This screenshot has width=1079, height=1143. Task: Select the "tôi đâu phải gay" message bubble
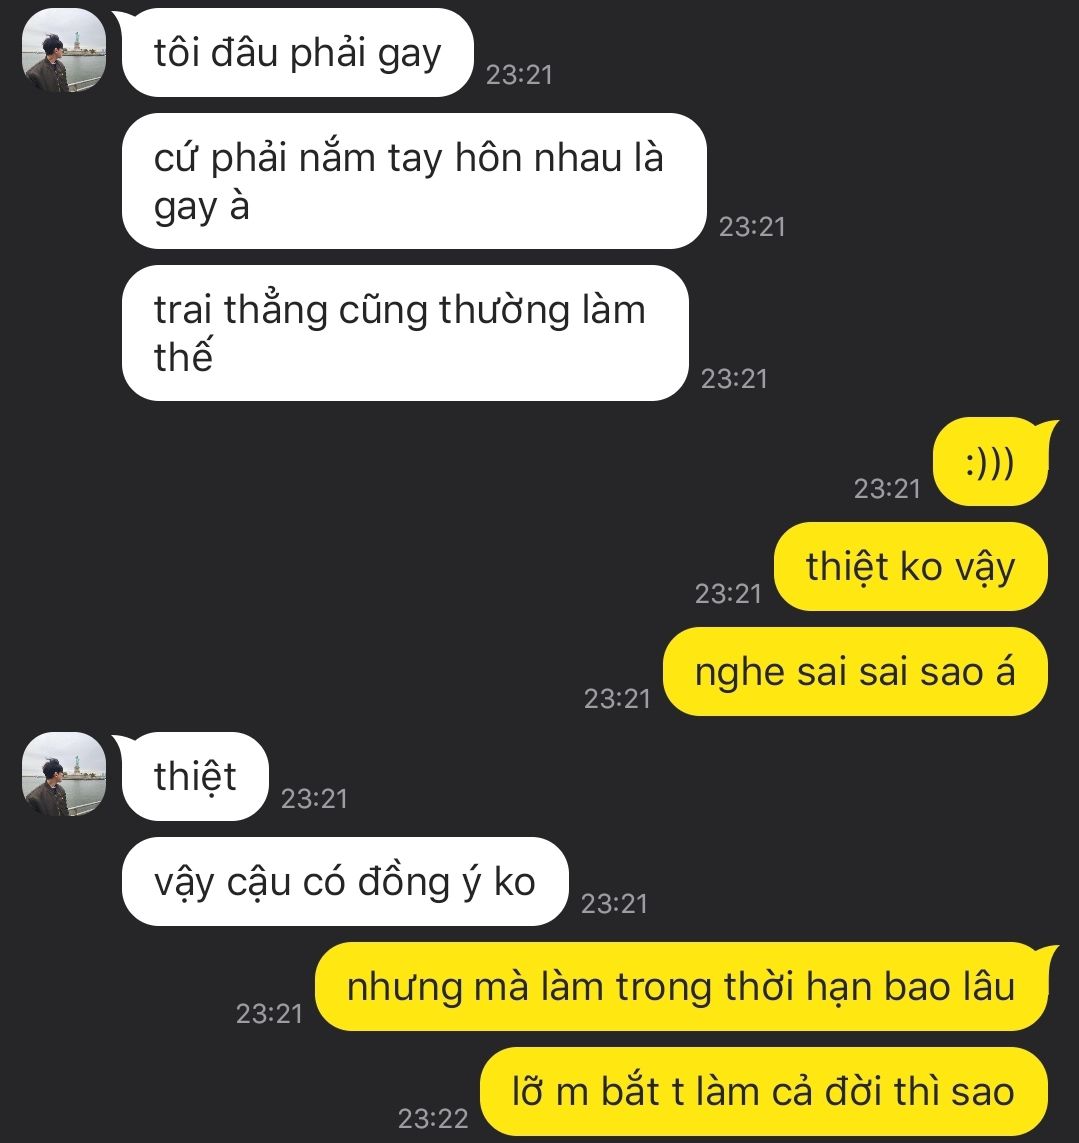click(x=297, y=52)
